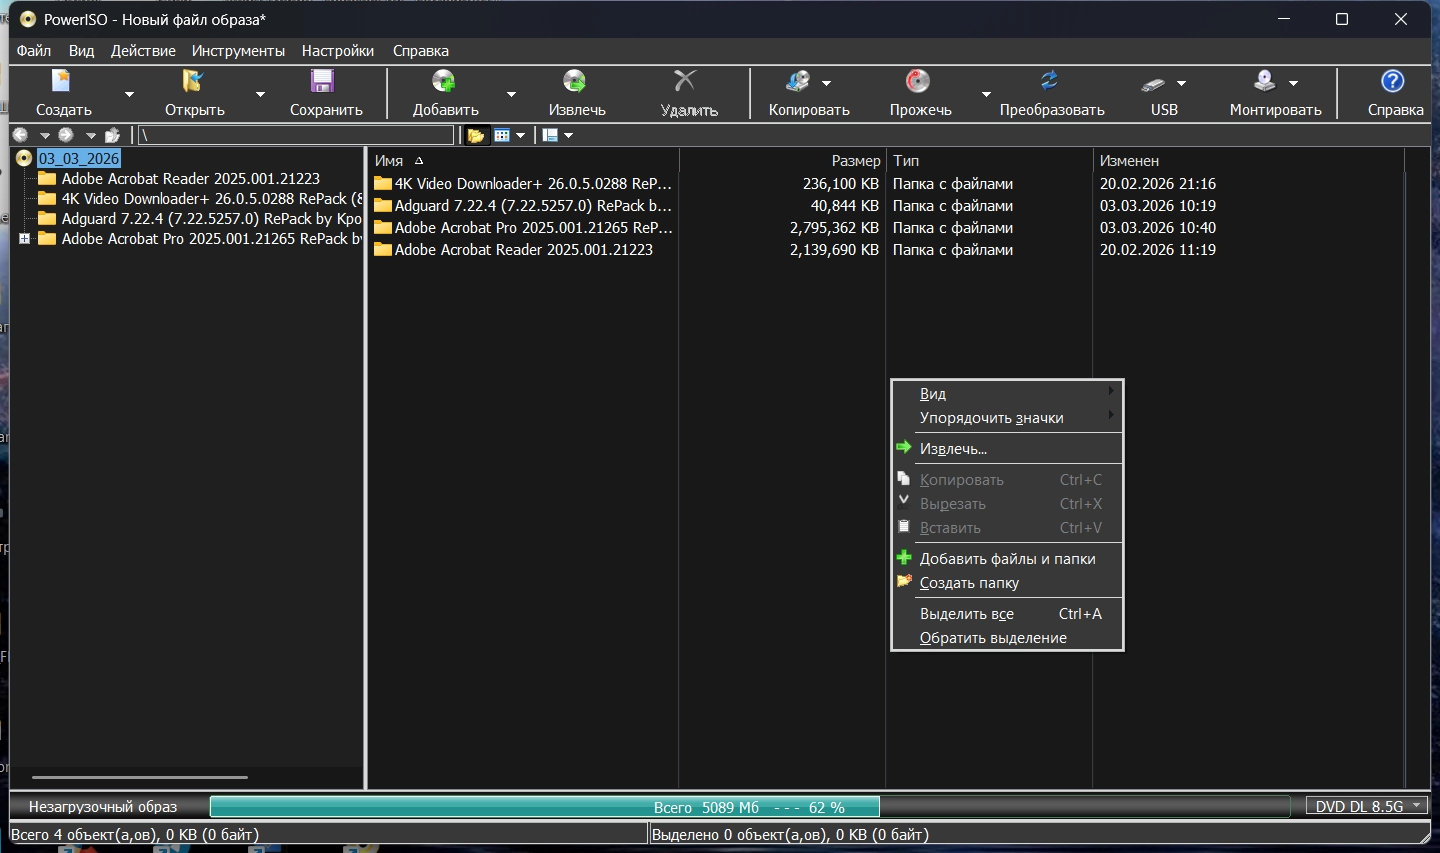
Task: Open the Монтировать dropdown arrow
Action: 1293,83
